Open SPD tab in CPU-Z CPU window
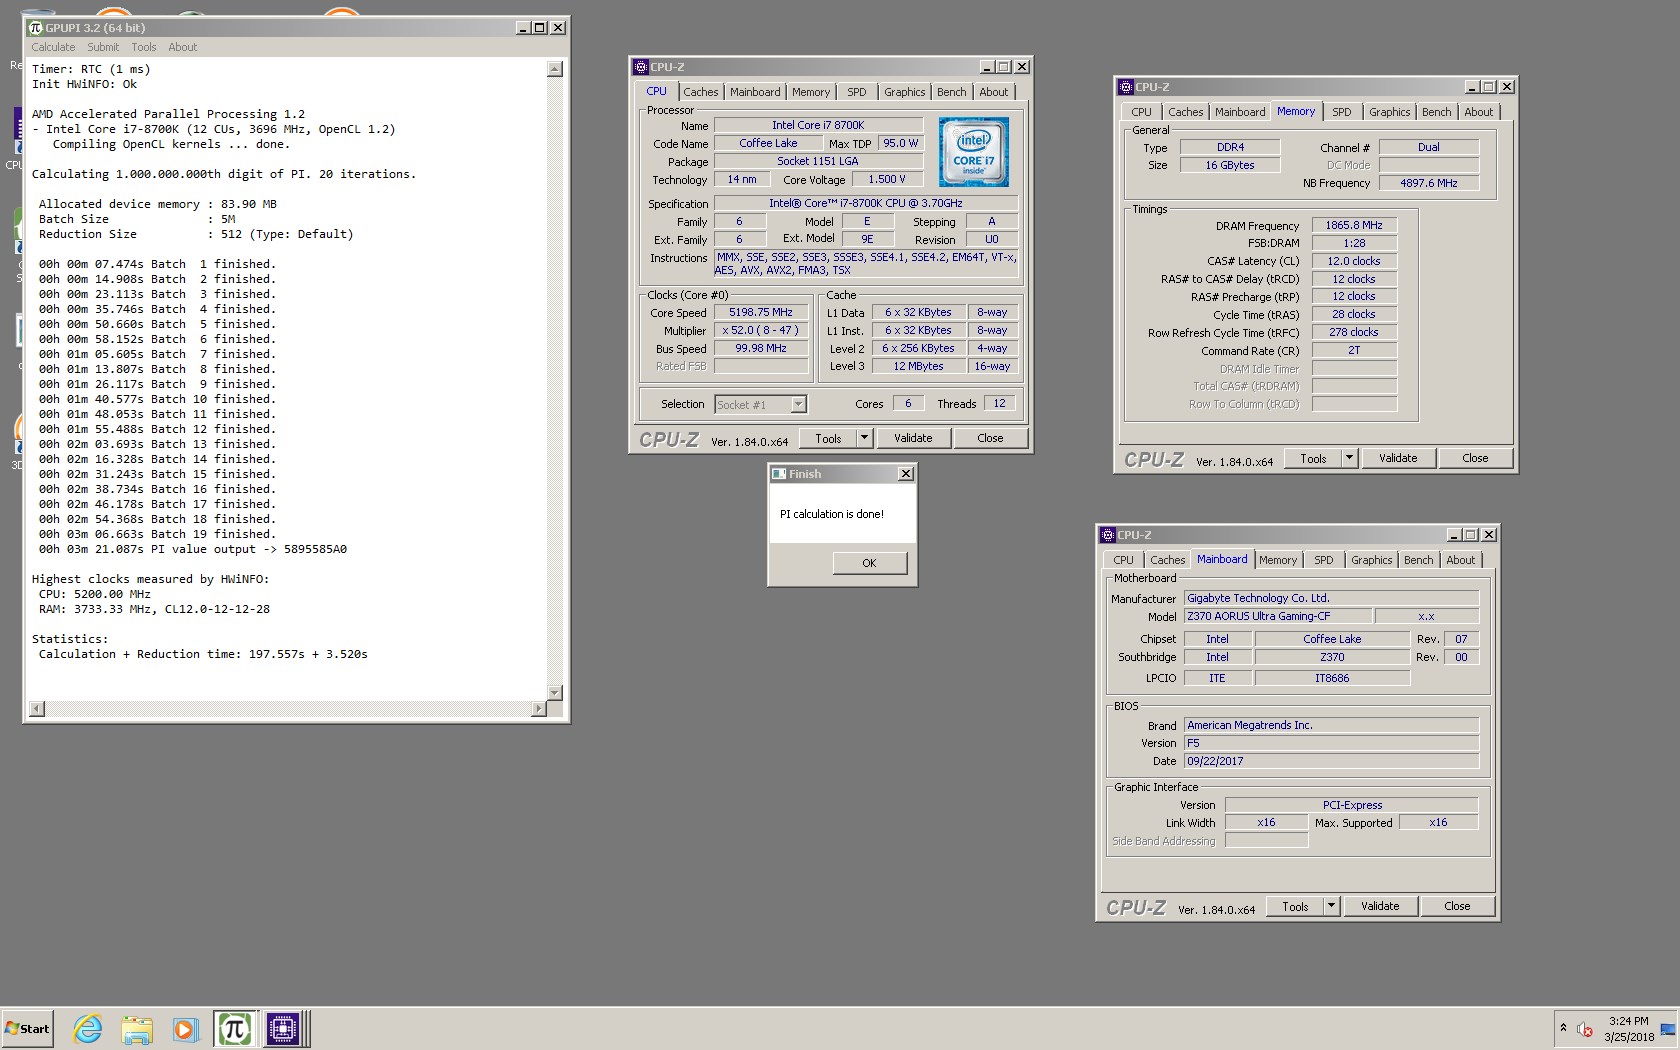Image resolution: width=1680 pixels, height=1050 pixels. tap(857, 92)
